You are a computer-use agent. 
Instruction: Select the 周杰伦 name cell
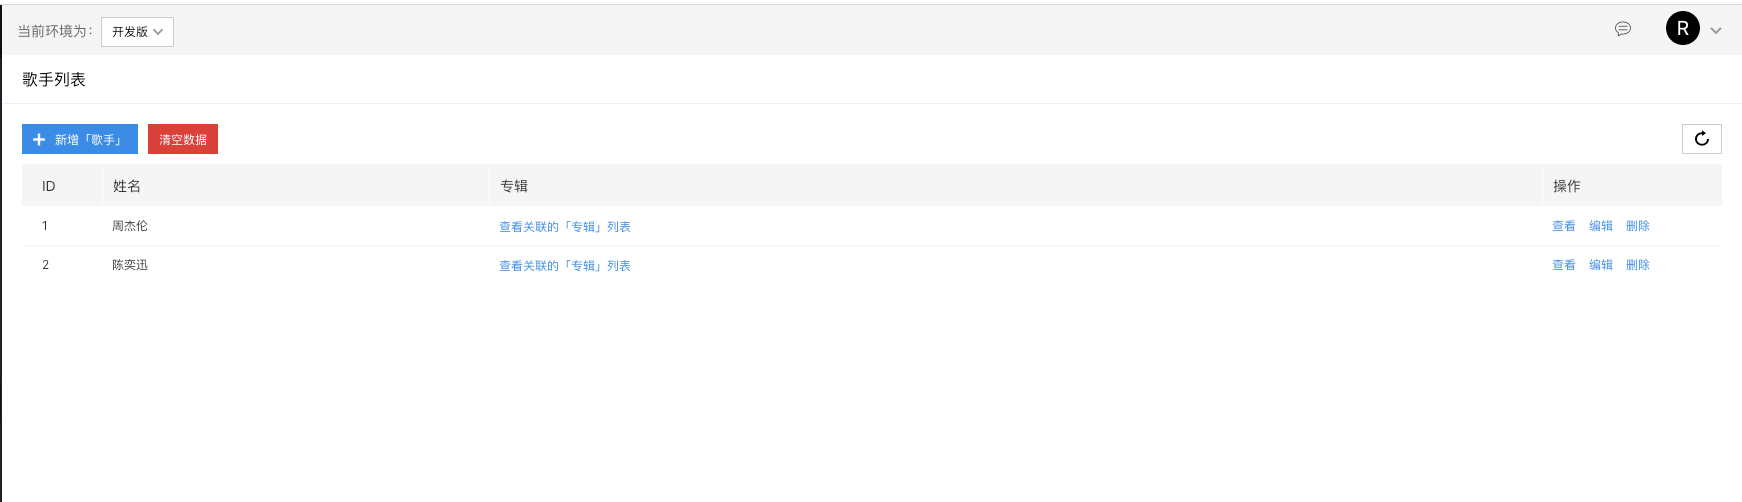296,226
